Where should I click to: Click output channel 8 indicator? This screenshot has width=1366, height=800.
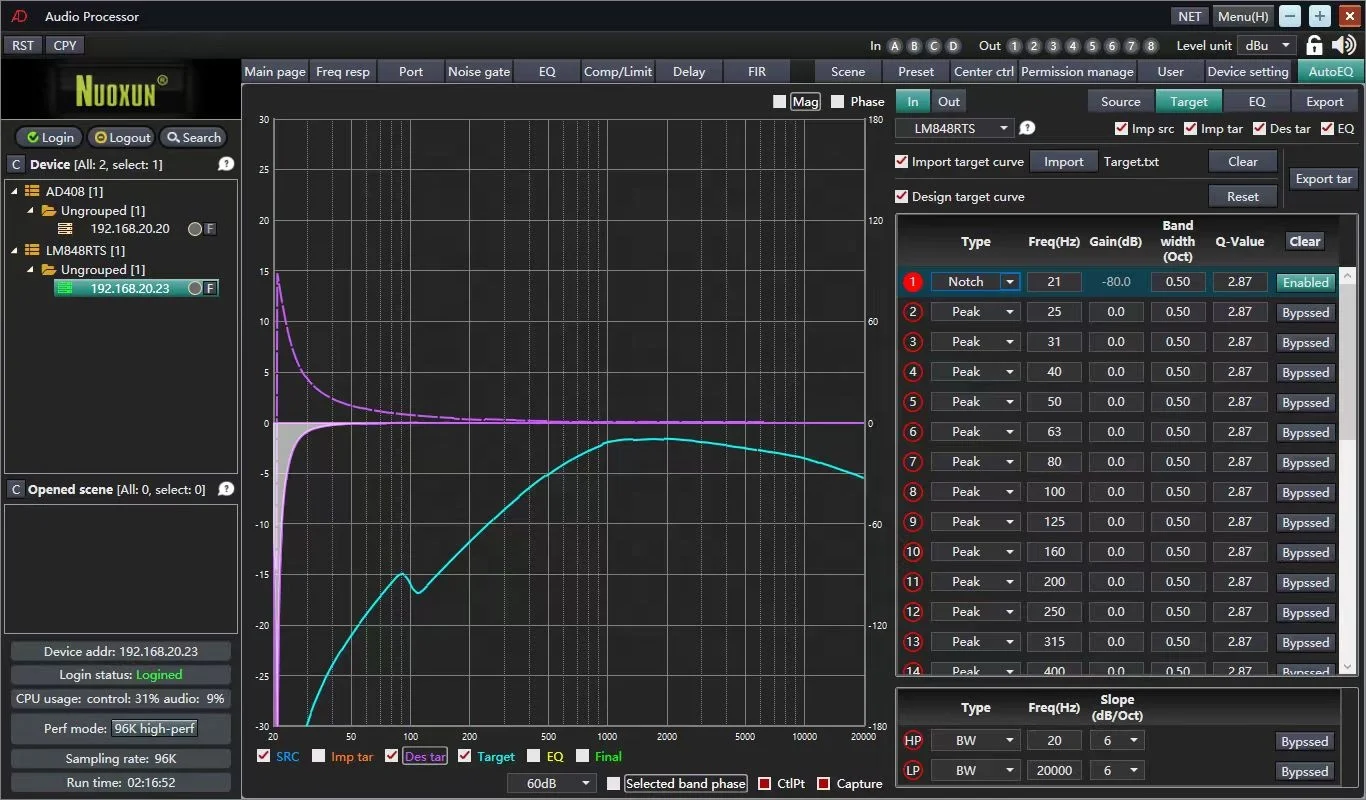coord(1151,46)
